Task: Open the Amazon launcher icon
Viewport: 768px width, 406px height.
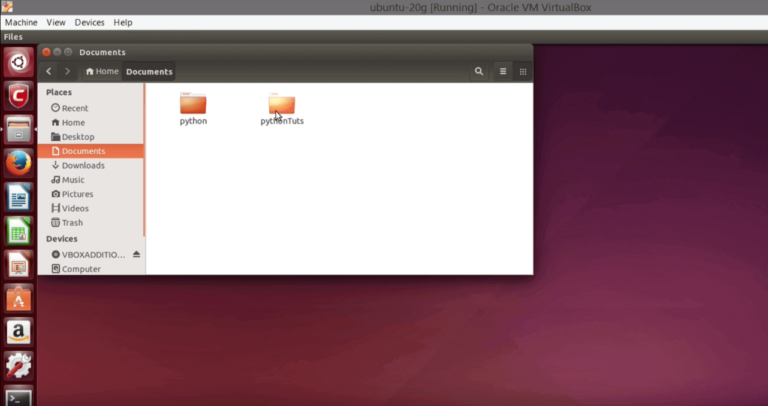Action: [18, 331]
